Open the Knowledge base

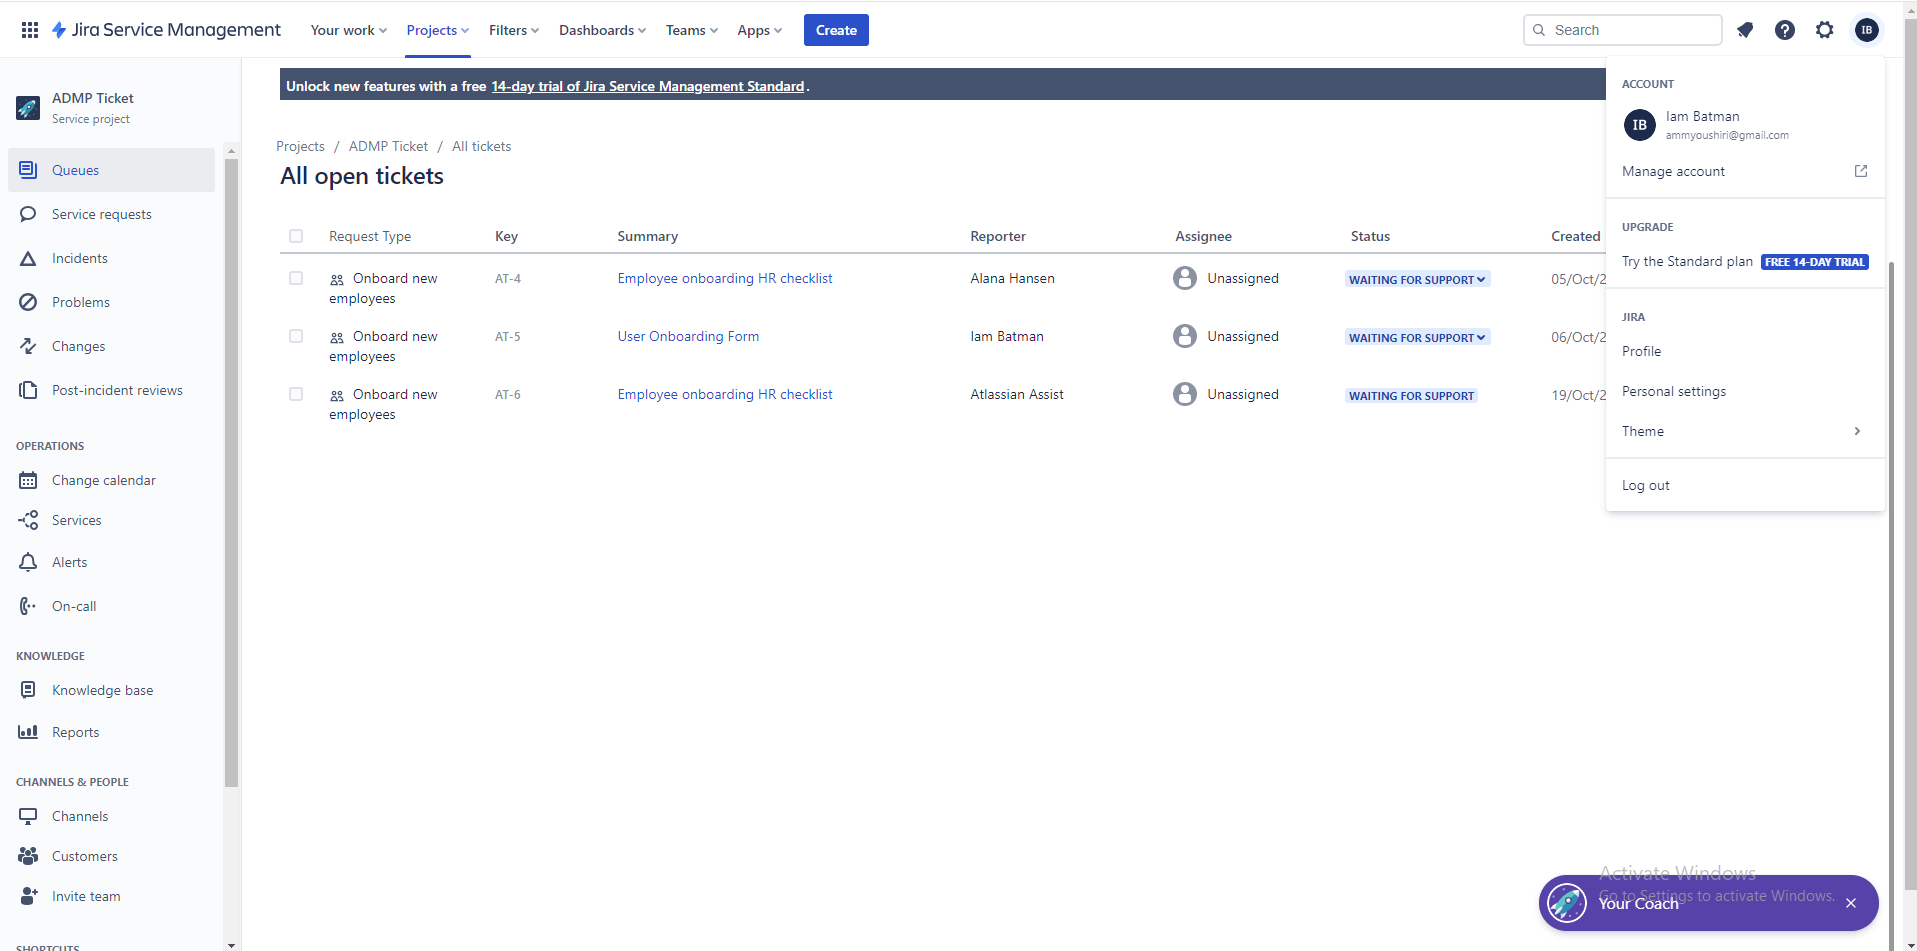[x=101, y=690]
